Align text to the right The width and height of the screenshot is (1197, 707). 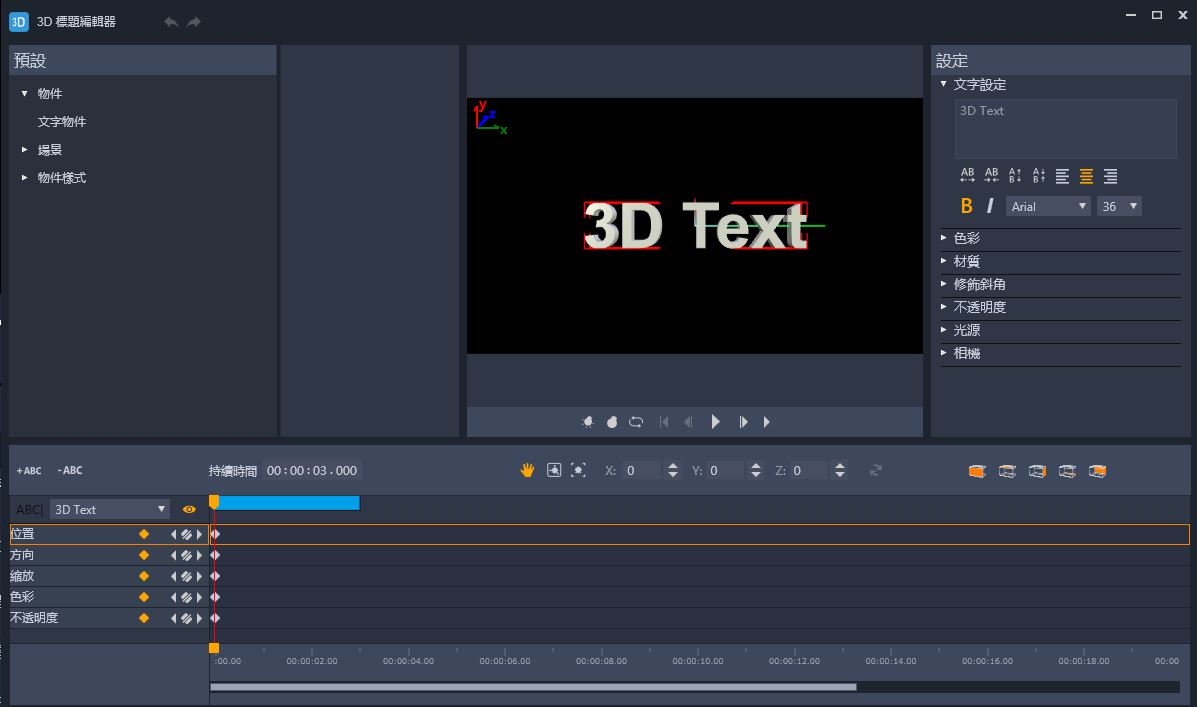pyautogui.click(x=1110, y=176)
